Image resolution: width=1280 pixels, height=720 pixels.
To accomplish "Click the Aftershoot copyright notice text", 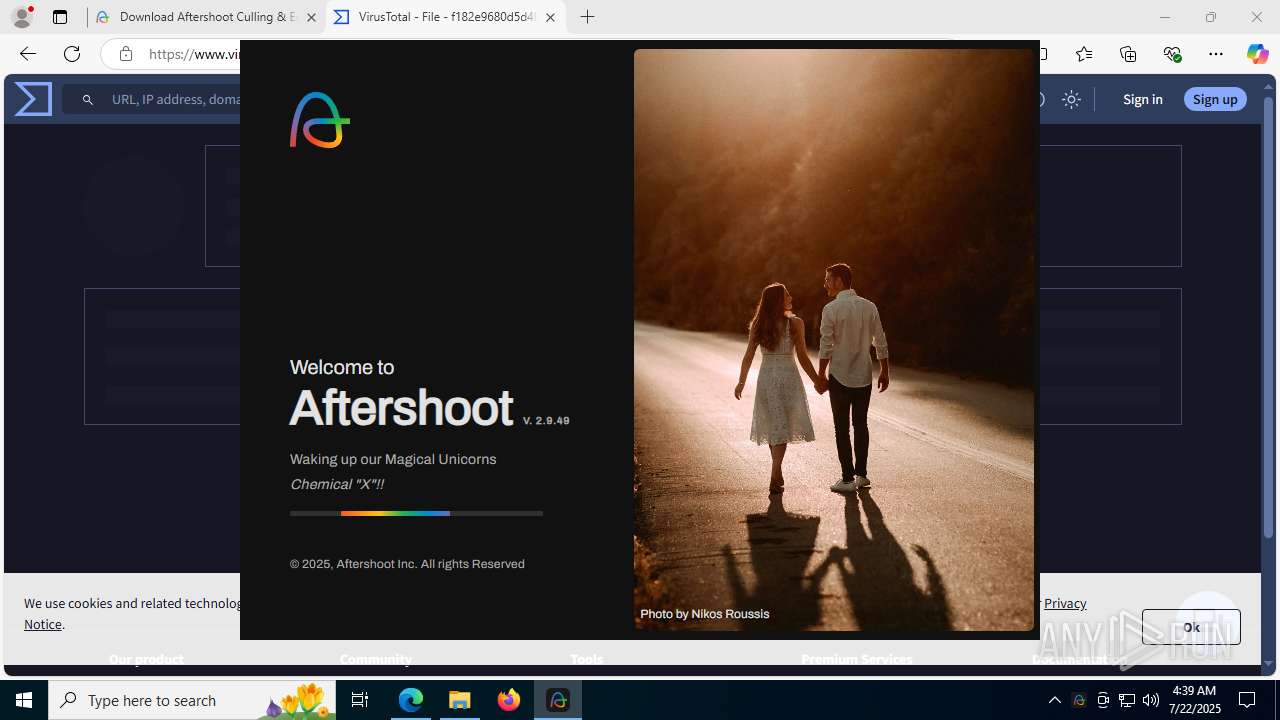I will (x=407, y=564).
